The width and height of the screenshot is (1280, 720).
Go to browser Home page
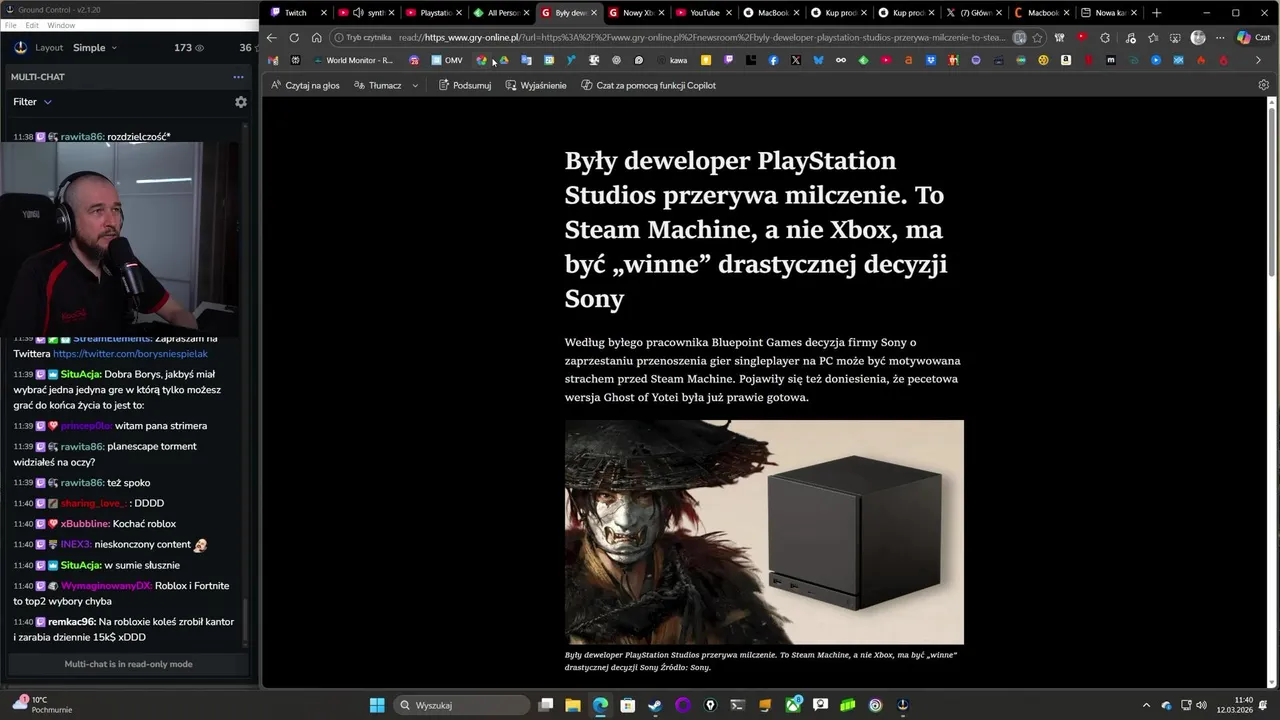(x=316, y=38)
